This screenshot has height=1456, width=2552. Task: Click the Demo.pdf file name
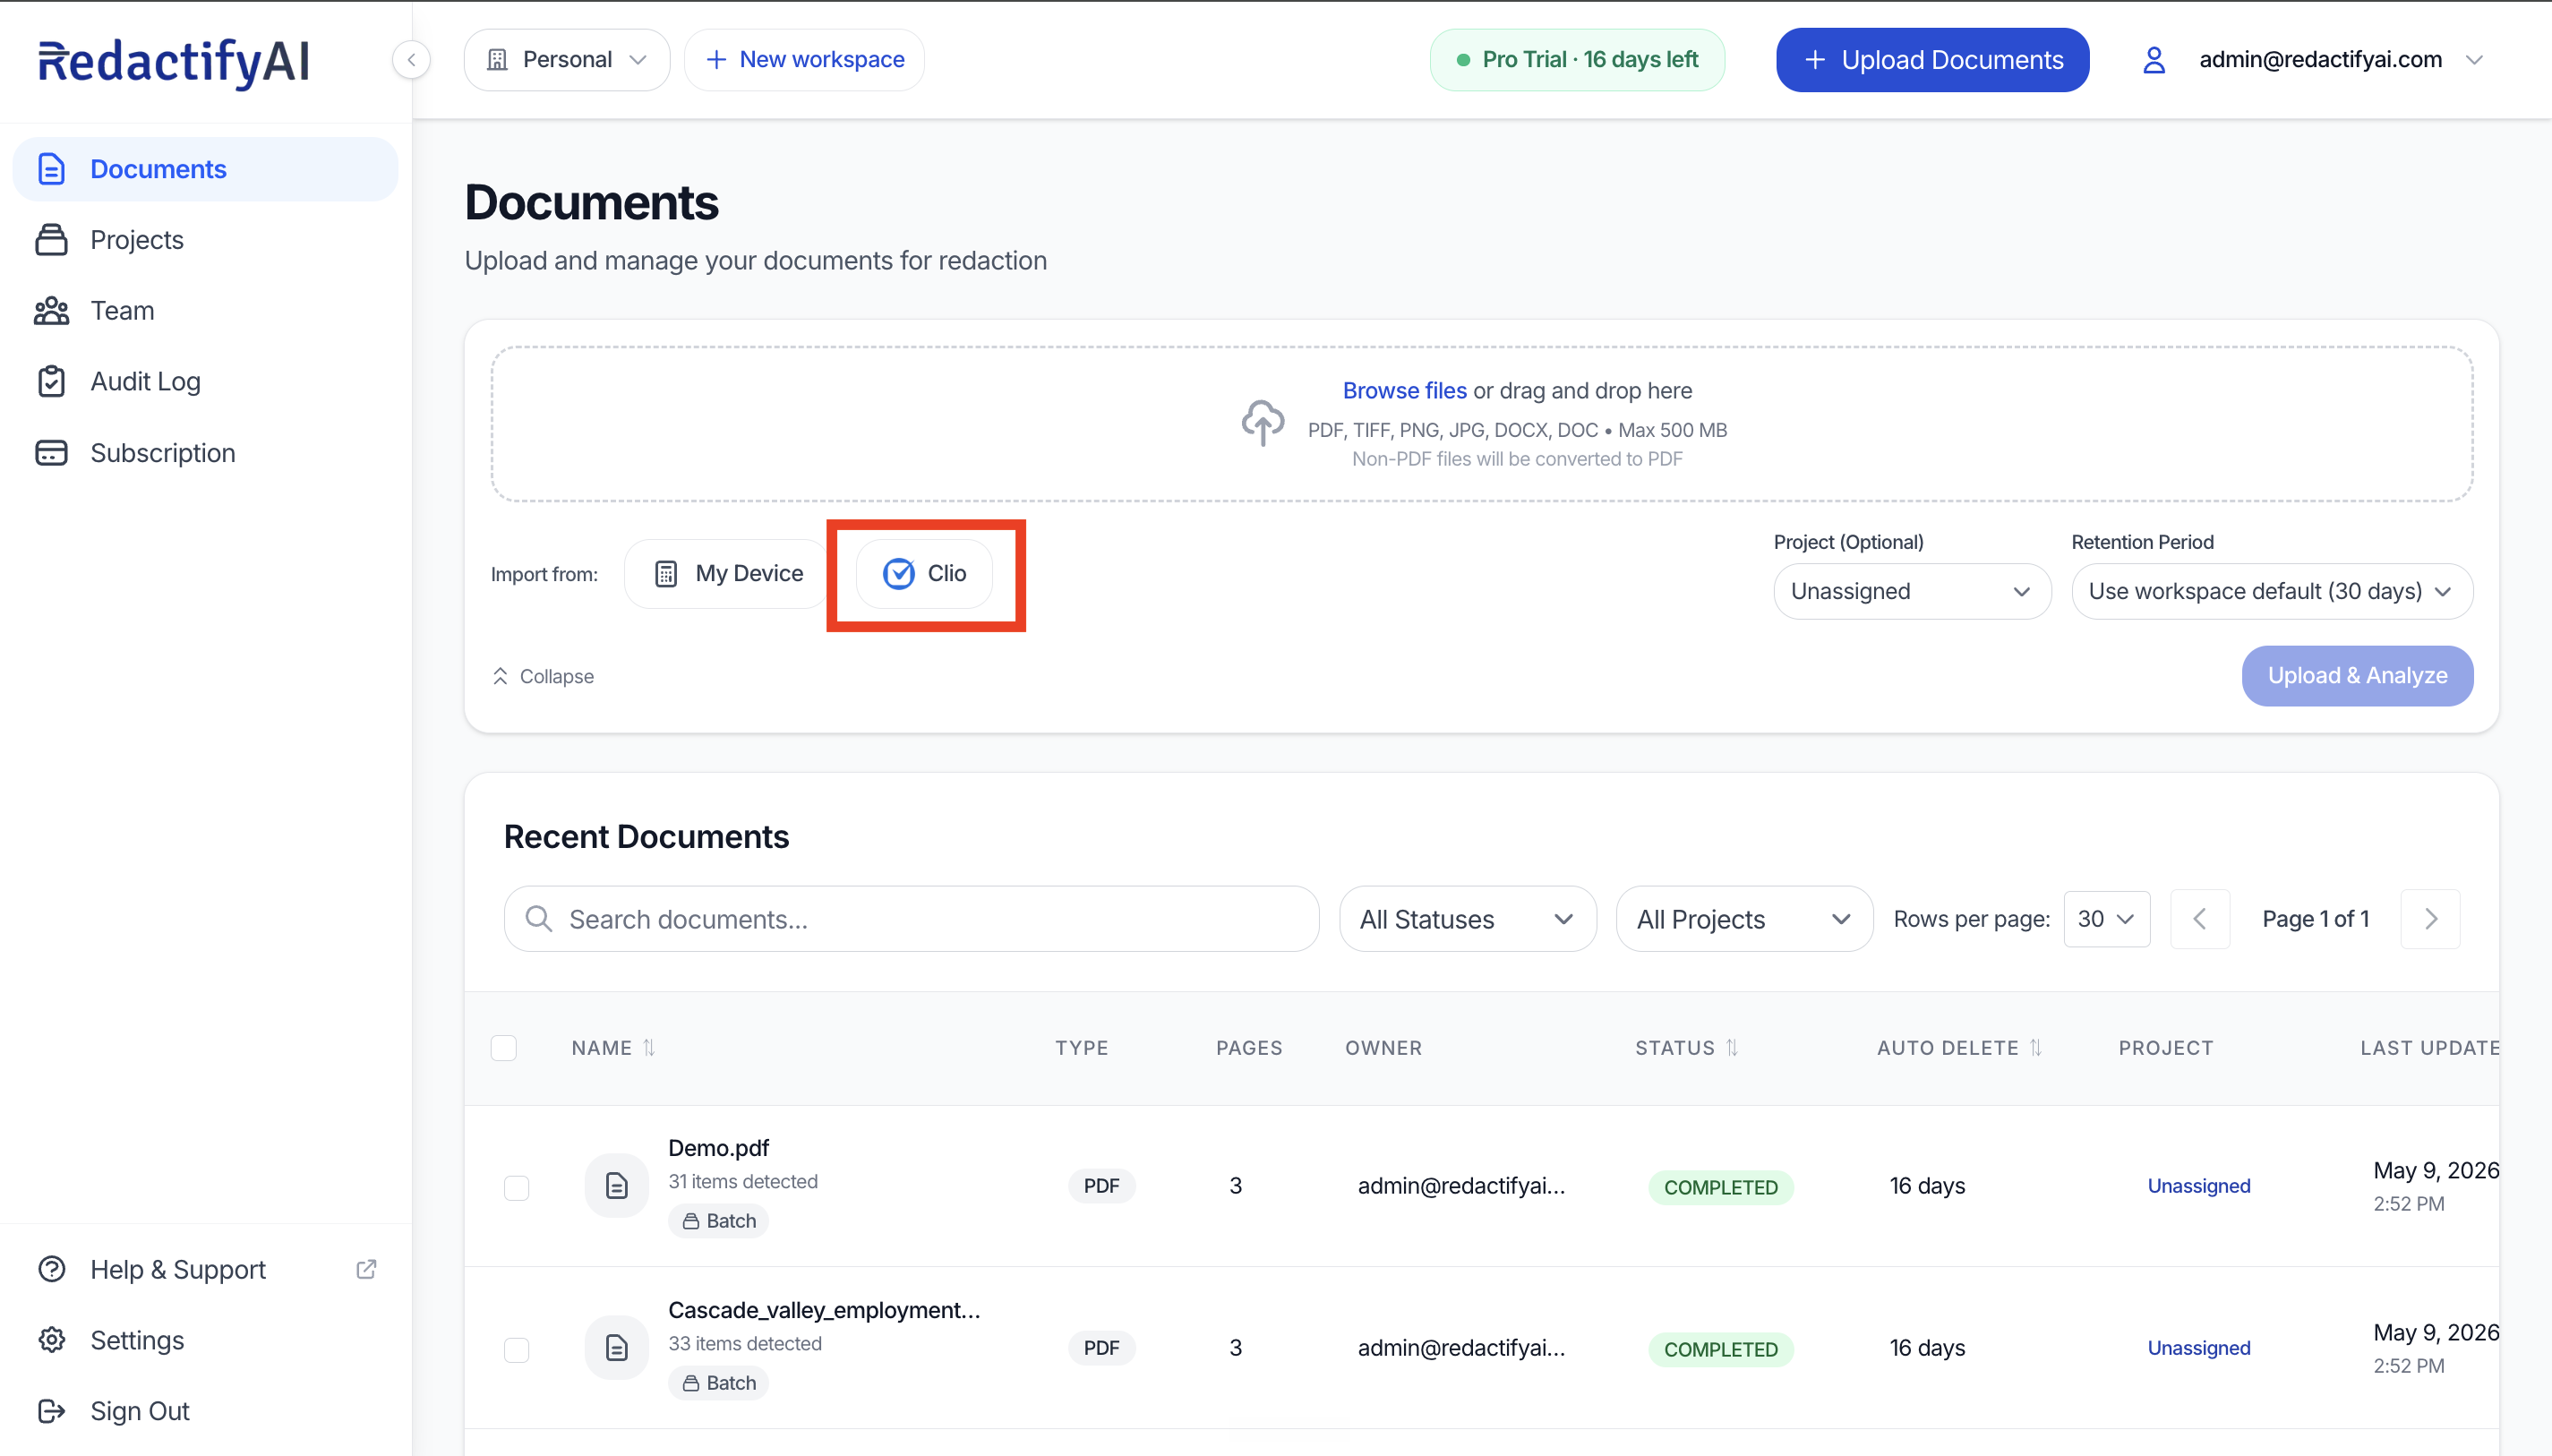(x=719, y=1148)
